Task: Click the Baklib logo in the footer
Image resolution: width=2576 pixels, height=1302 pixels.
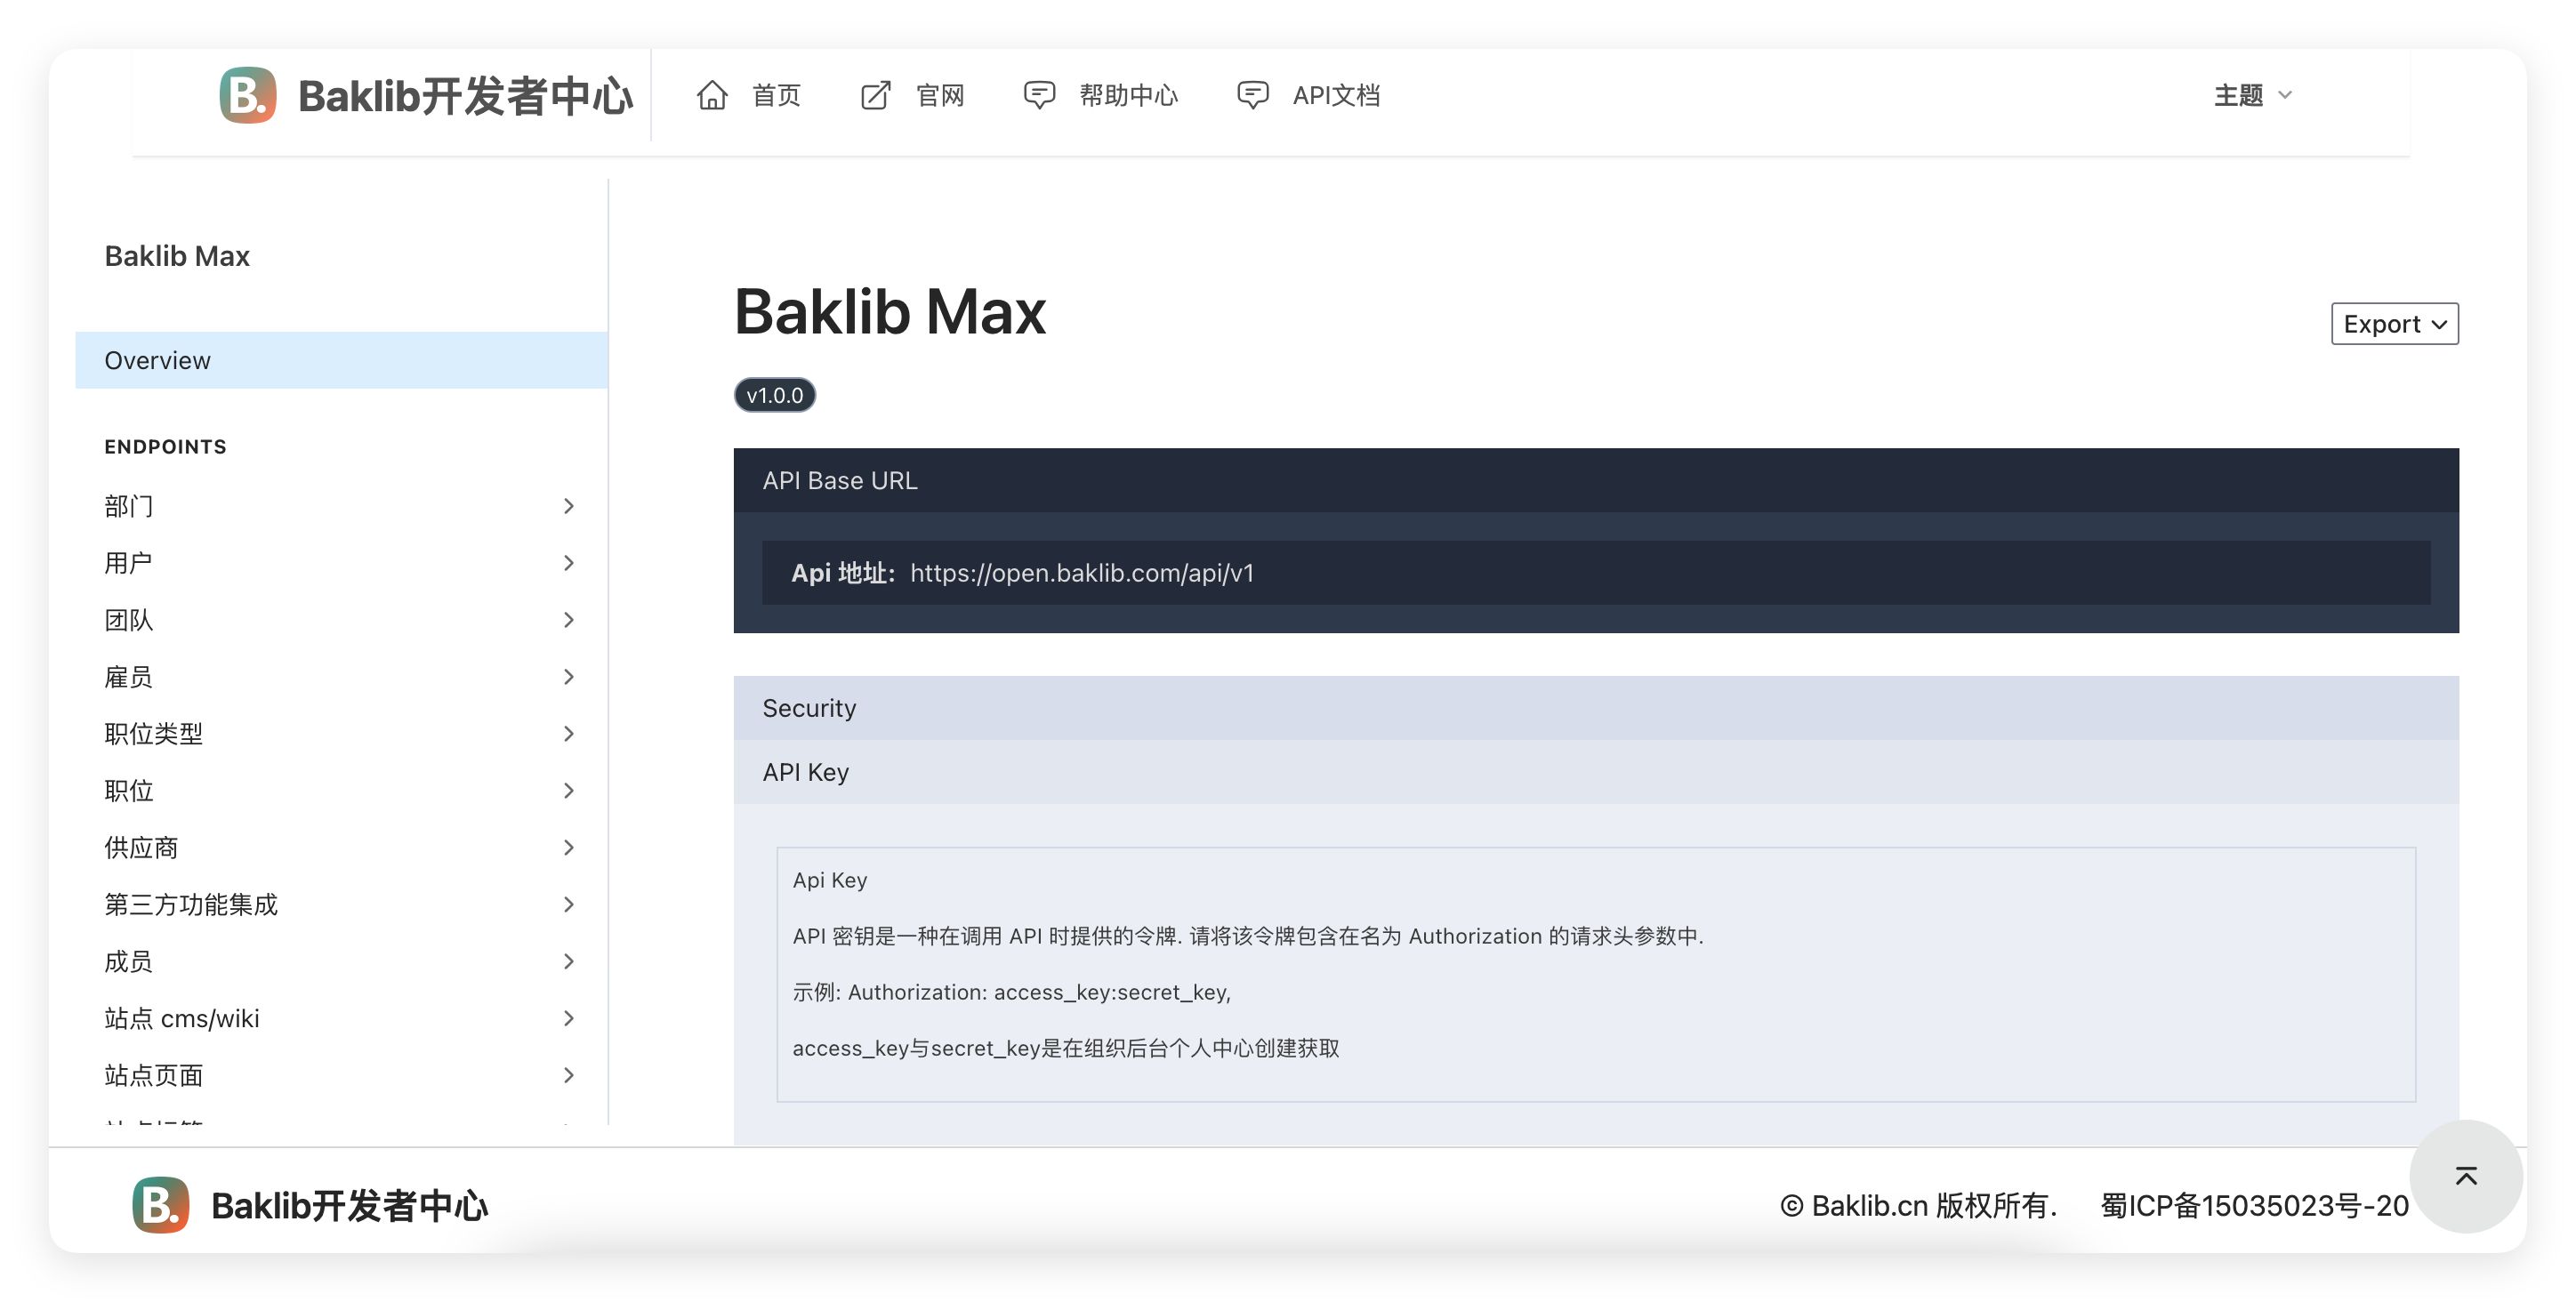Action: point(160,1205)
